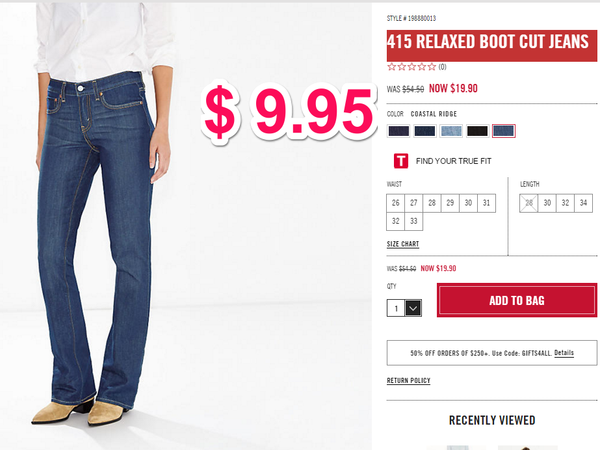Select the first dark navy color swatch
The image size is (600, 450).
pos(399,131)
